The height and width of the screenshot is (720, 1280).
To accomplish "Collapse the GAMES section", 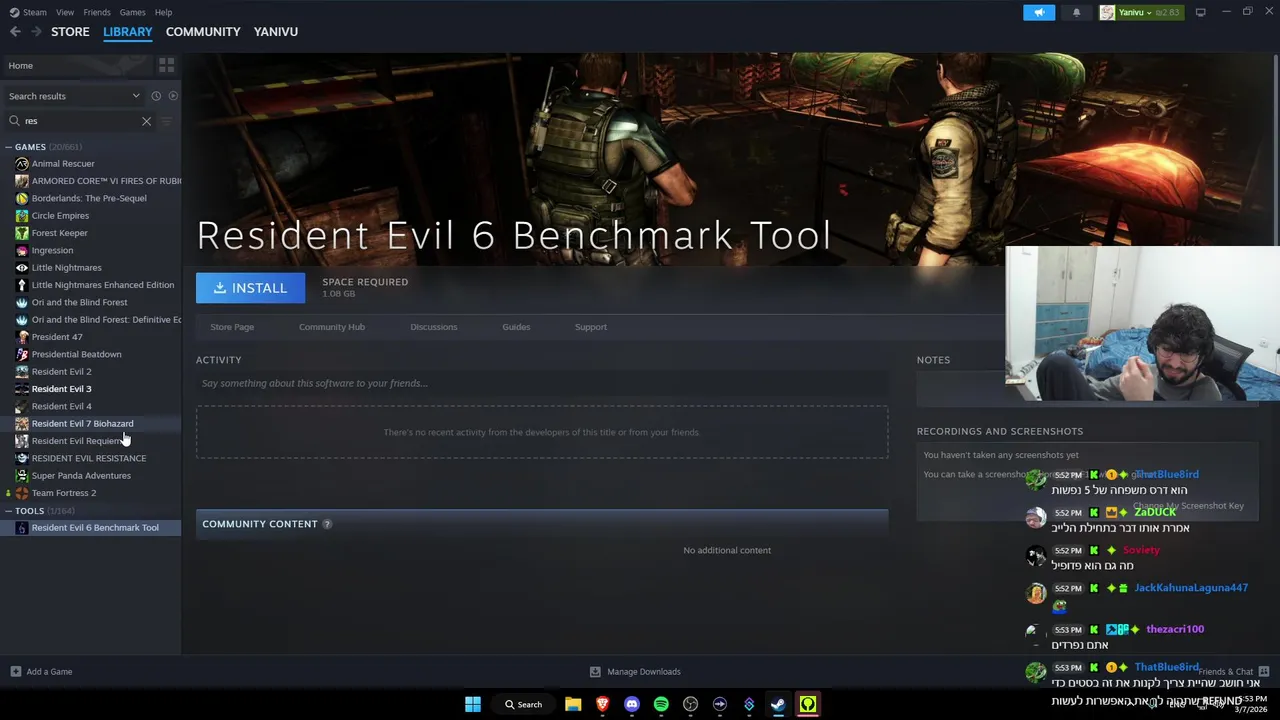I will 8,147.
